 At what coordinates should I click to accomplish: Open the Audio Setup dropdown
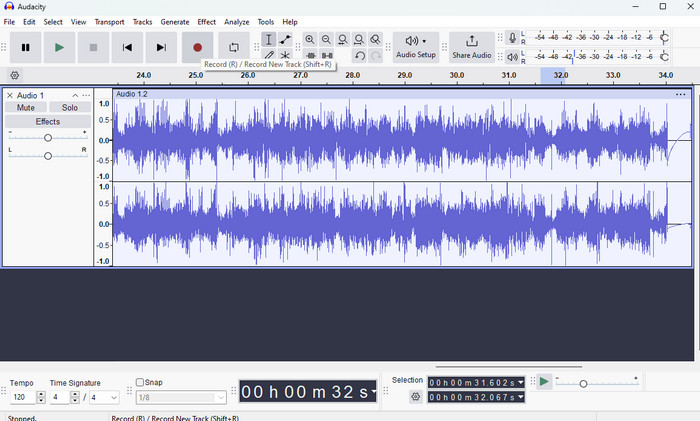(416, 47)
